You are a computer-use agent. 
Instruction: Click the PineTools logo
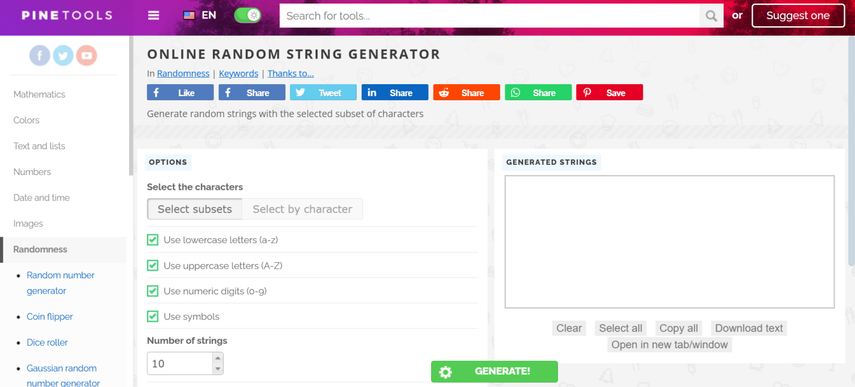(x=67, y=15)
